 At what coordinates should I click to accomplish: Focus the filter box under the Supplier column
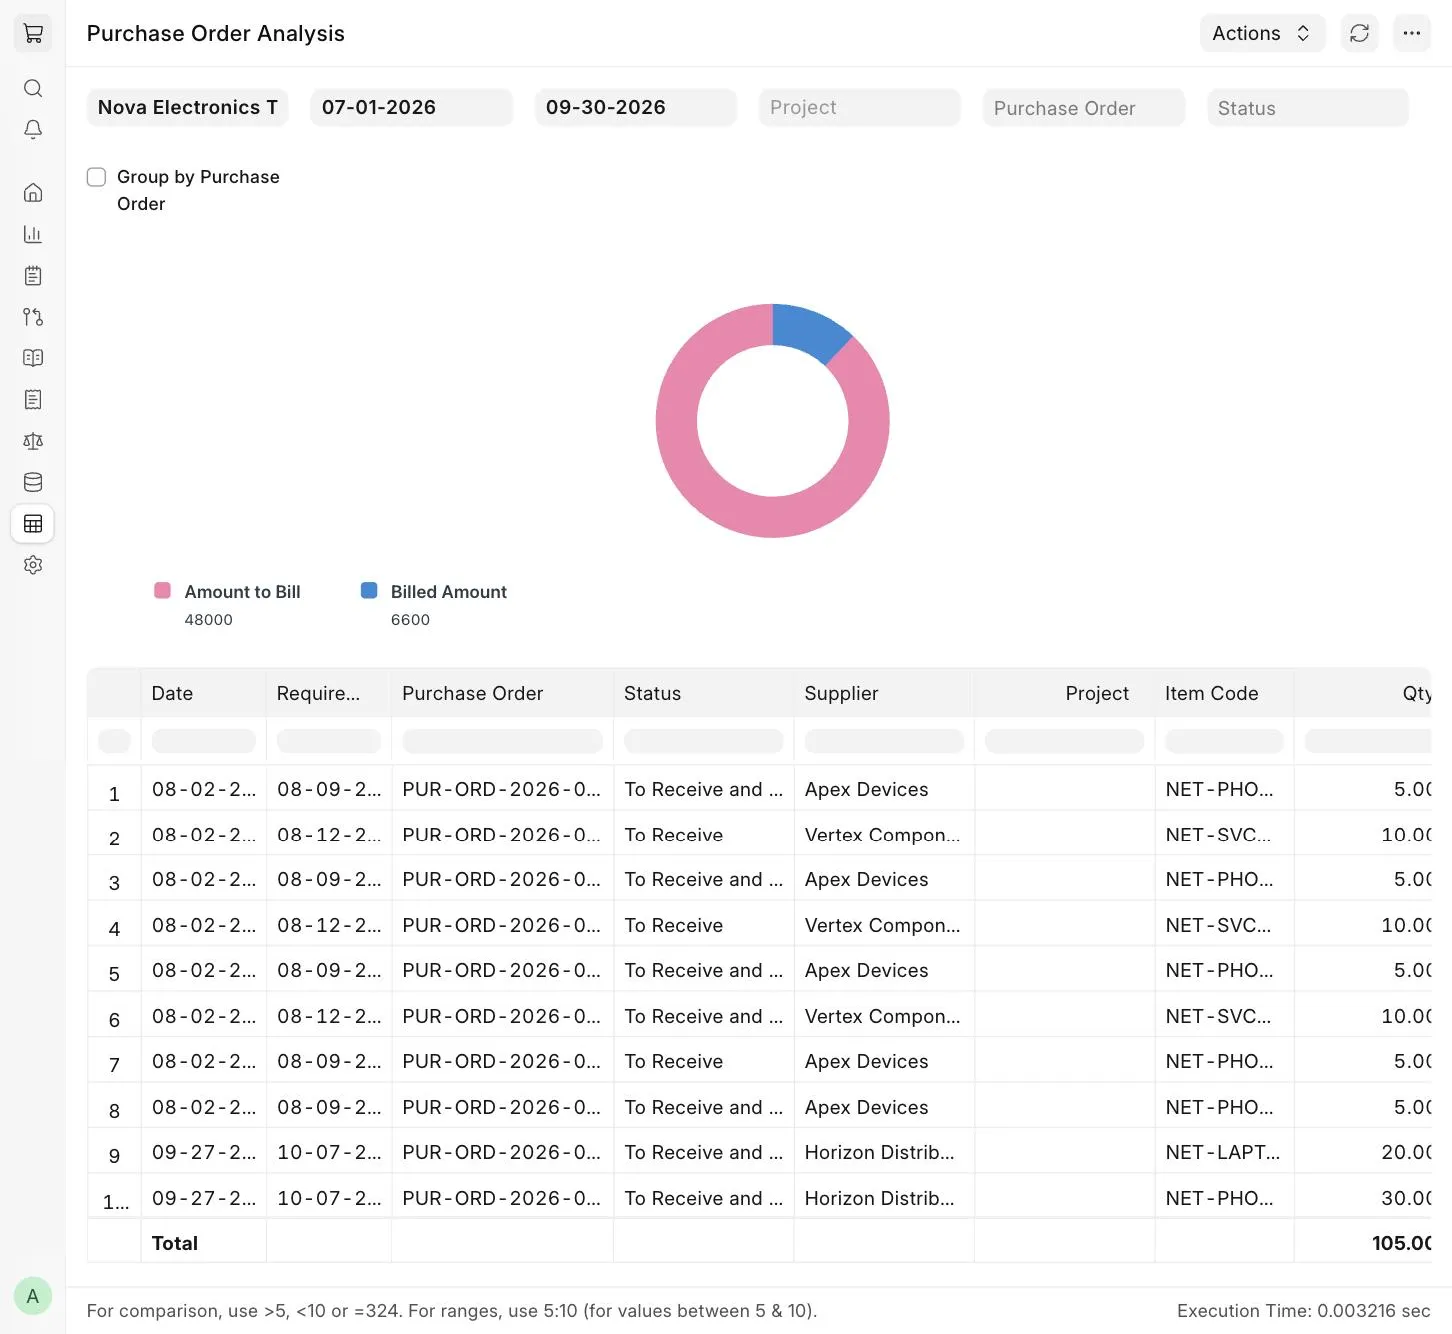884,741
